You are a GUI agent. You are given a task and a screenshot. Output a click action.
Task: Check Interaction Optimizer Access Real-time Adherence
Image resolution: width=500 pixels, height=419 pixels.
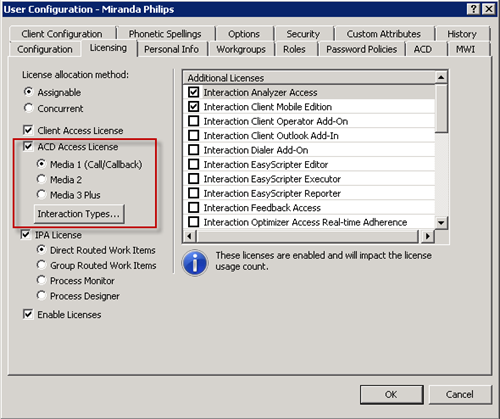pos(194,222)
